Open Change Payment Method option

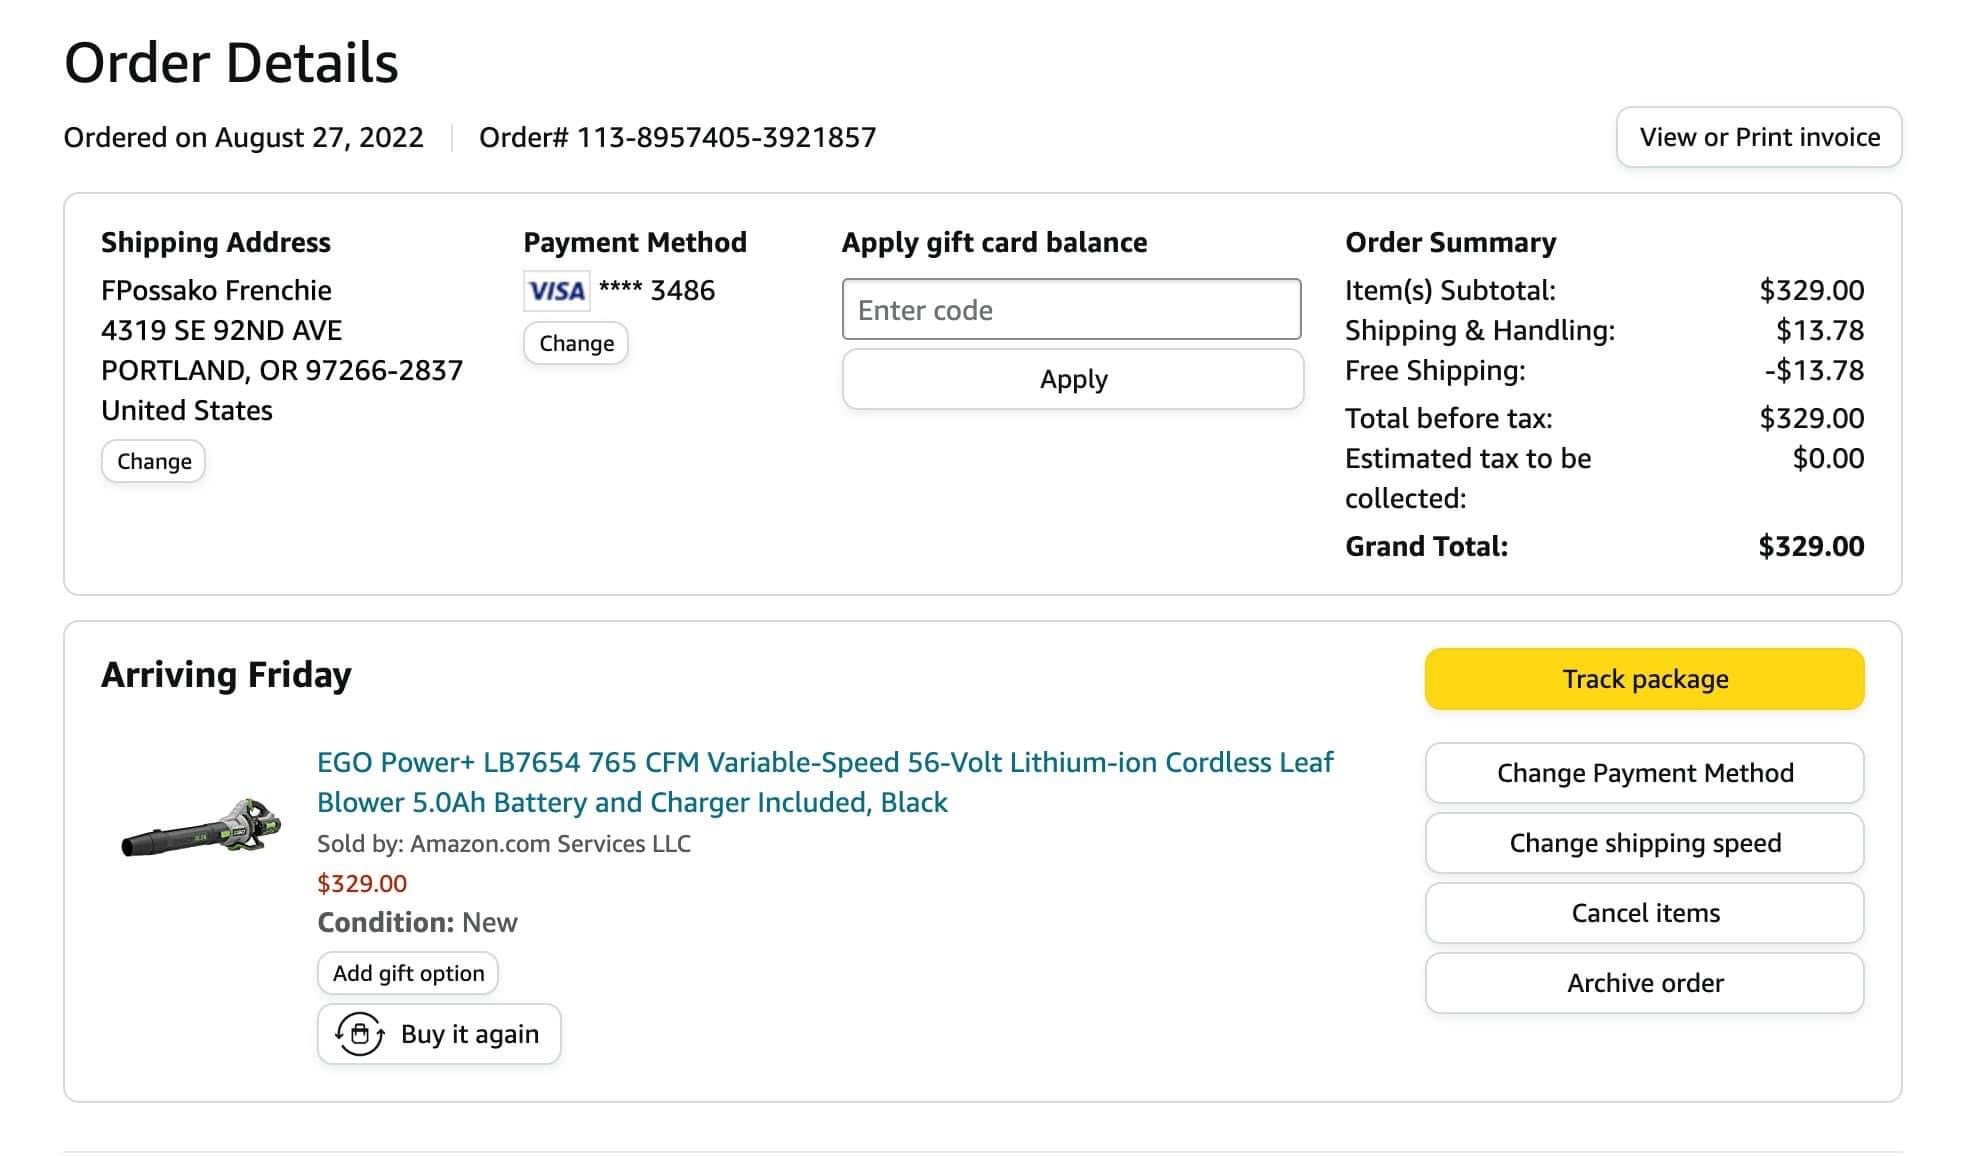tap(1644, 773)
